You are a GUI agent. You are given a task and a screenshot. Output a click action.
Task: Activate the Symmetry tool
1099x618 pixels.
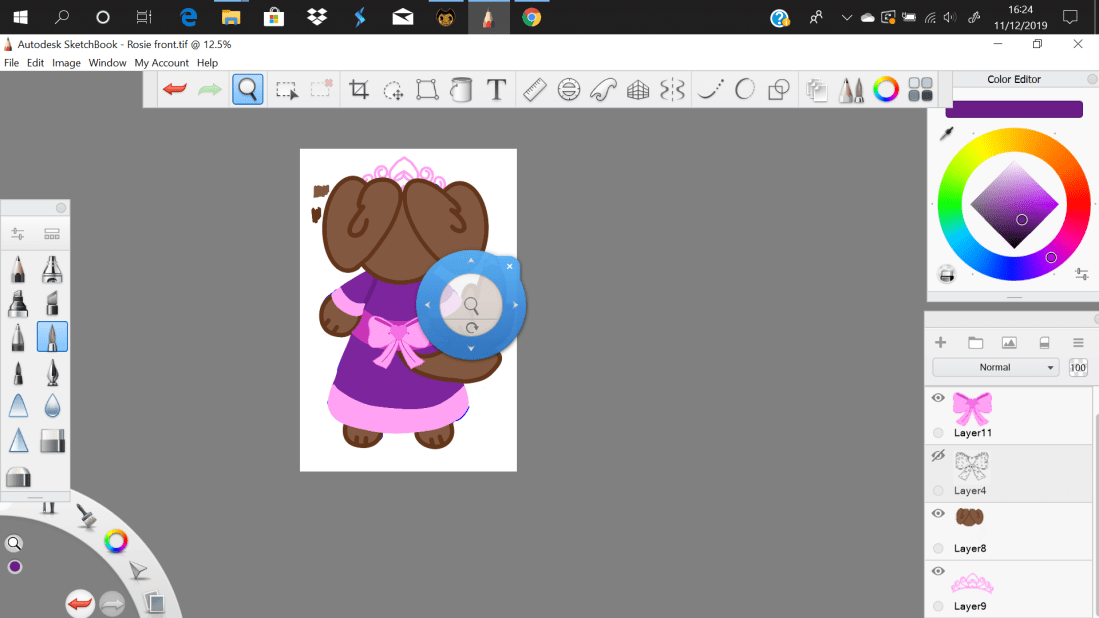pyautogui.click(x=673, y=90)
